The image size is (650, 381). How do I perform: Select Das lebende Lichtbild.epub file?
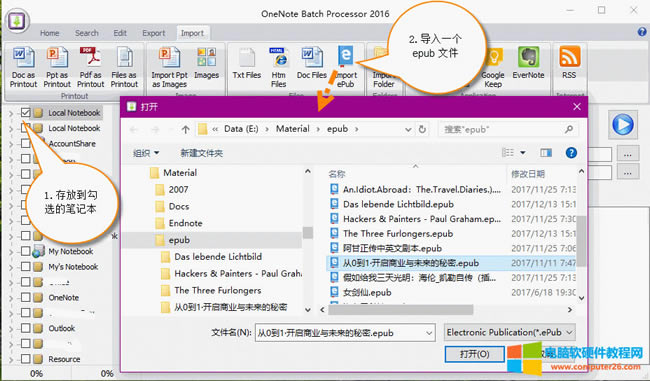[x=398, y=204]
